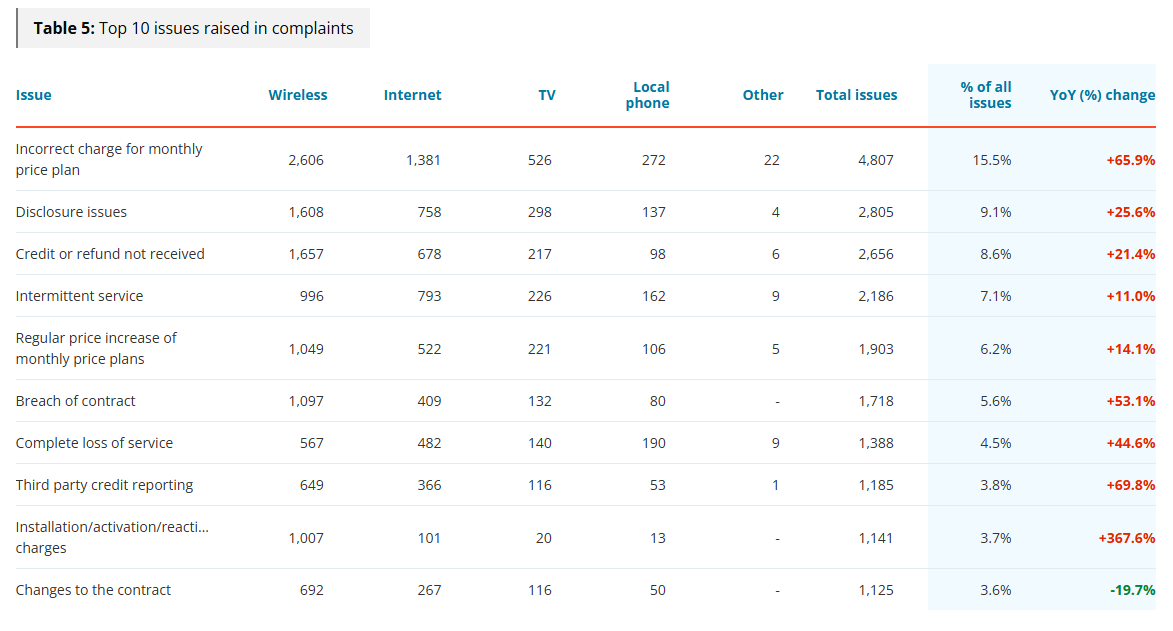Click Credit or refund not received row

pos(110,254)
